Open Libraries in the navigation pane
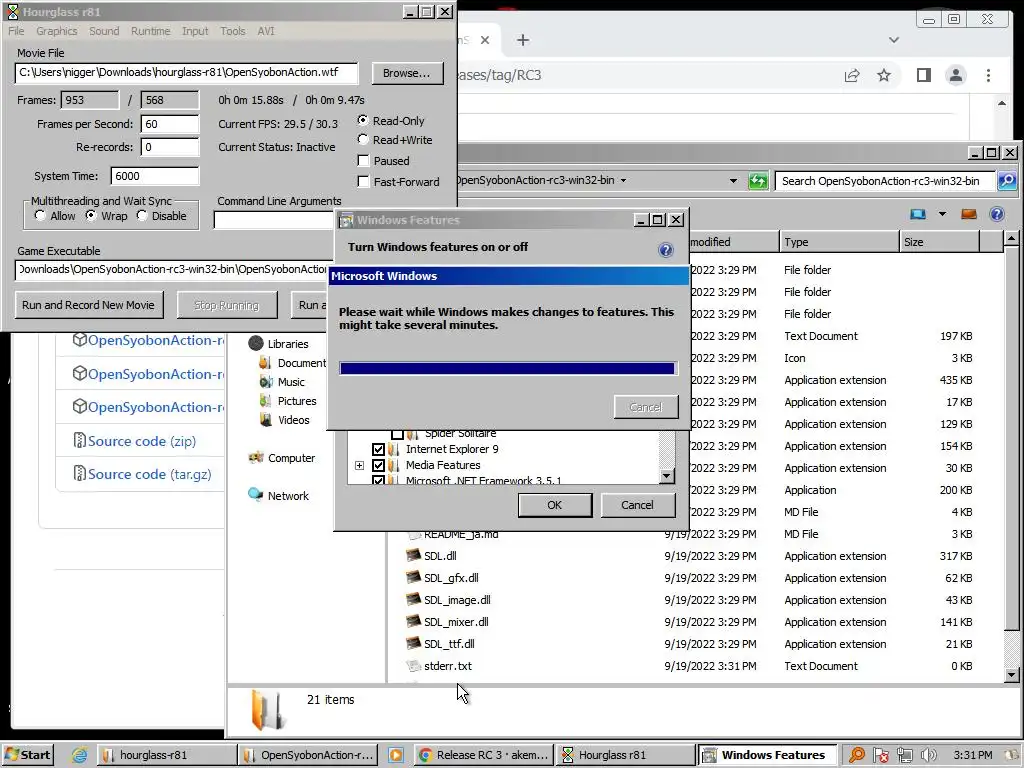 pos(287,344)
